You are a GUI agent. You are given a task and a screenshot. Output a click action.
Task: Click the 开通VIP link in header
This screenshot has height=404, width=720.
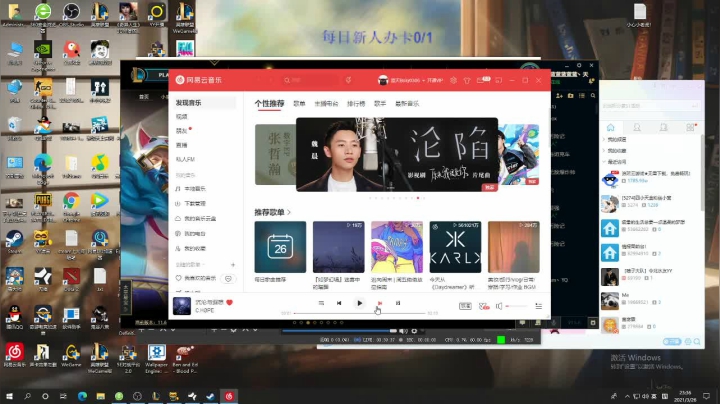[x=434, y=80]
